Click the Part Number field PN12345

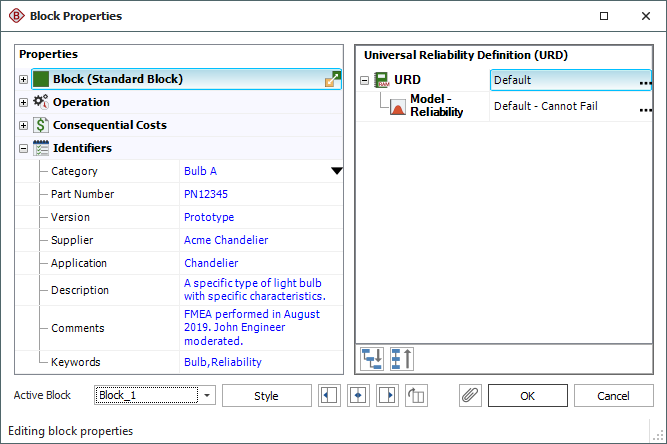(x=205, y=194)
